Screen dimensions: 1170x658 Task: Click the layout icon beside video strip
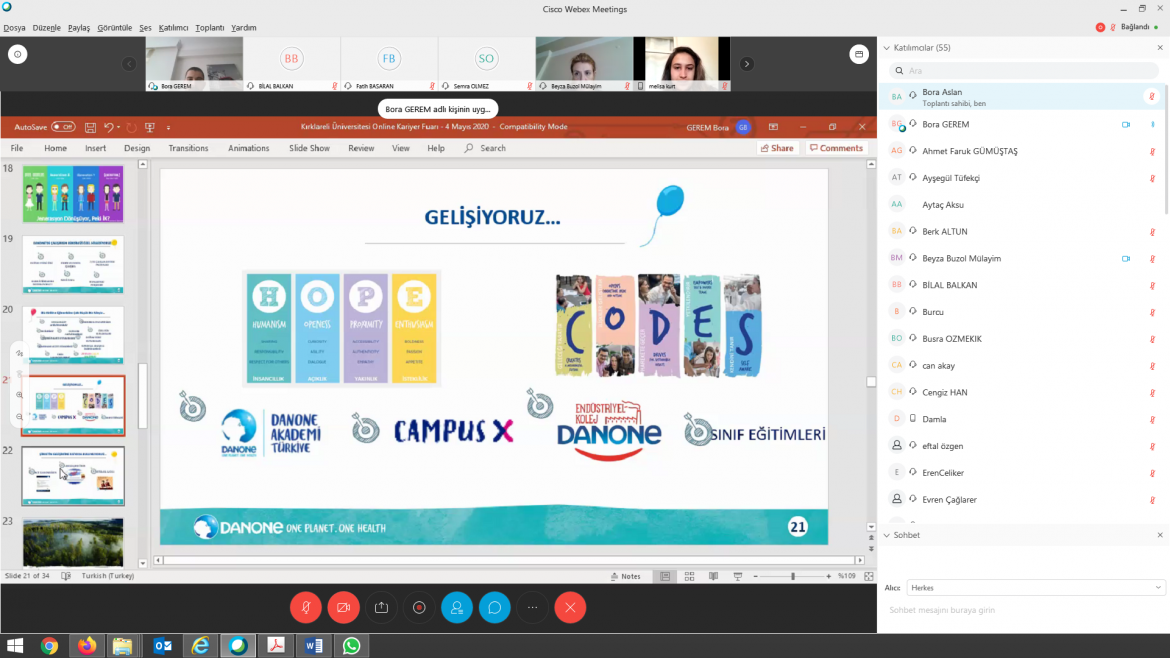coord(859,54)
